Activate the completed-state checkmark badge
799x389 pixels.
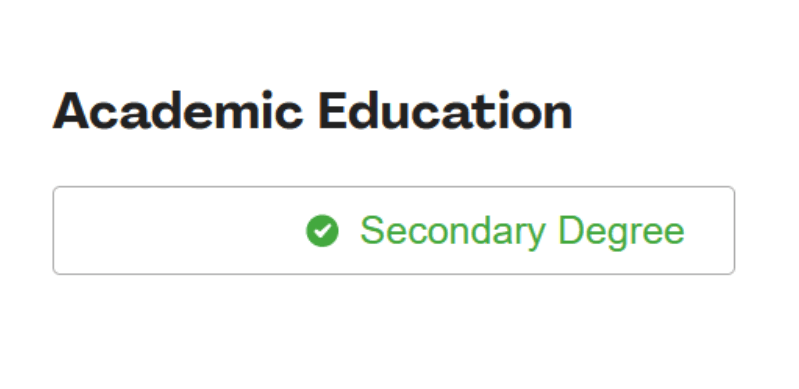[322, 230]
